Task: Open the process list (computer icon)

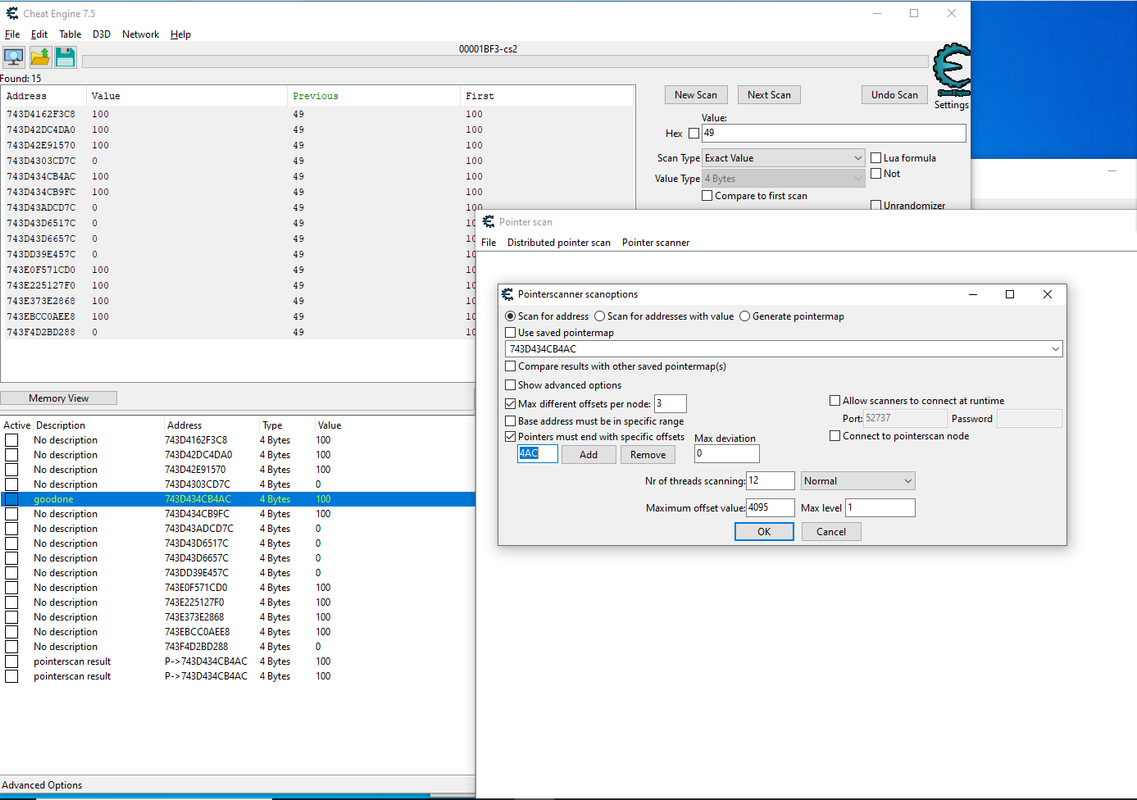Action: click(x=14, y=57)
